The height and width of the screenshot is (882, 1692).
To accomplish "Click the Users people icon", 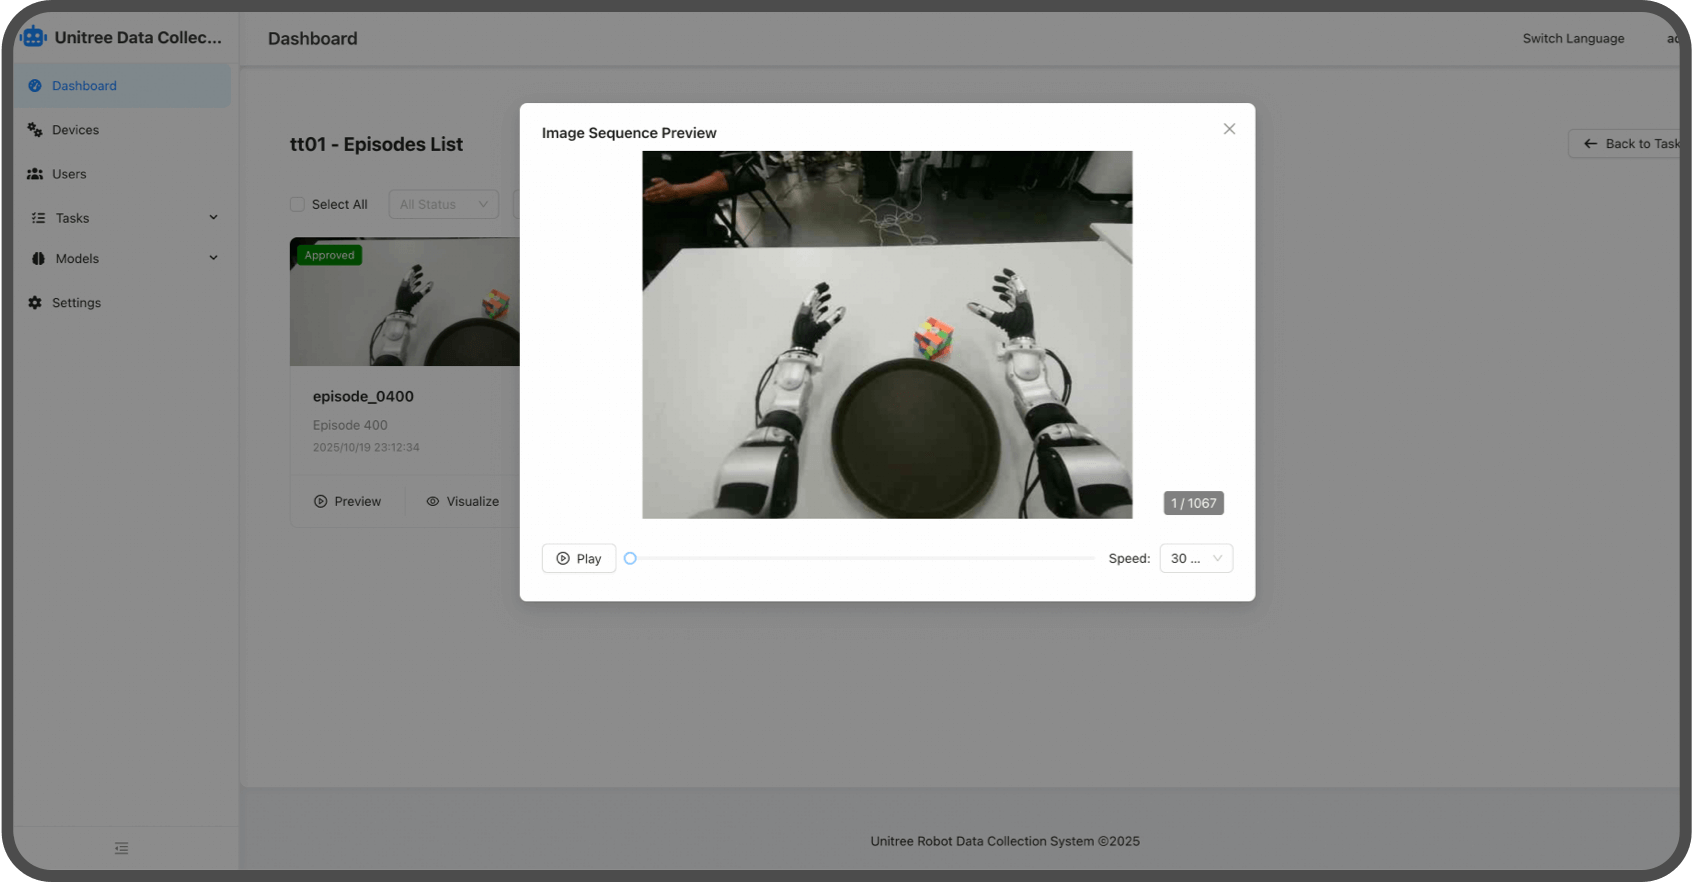I will click(35, 174).
